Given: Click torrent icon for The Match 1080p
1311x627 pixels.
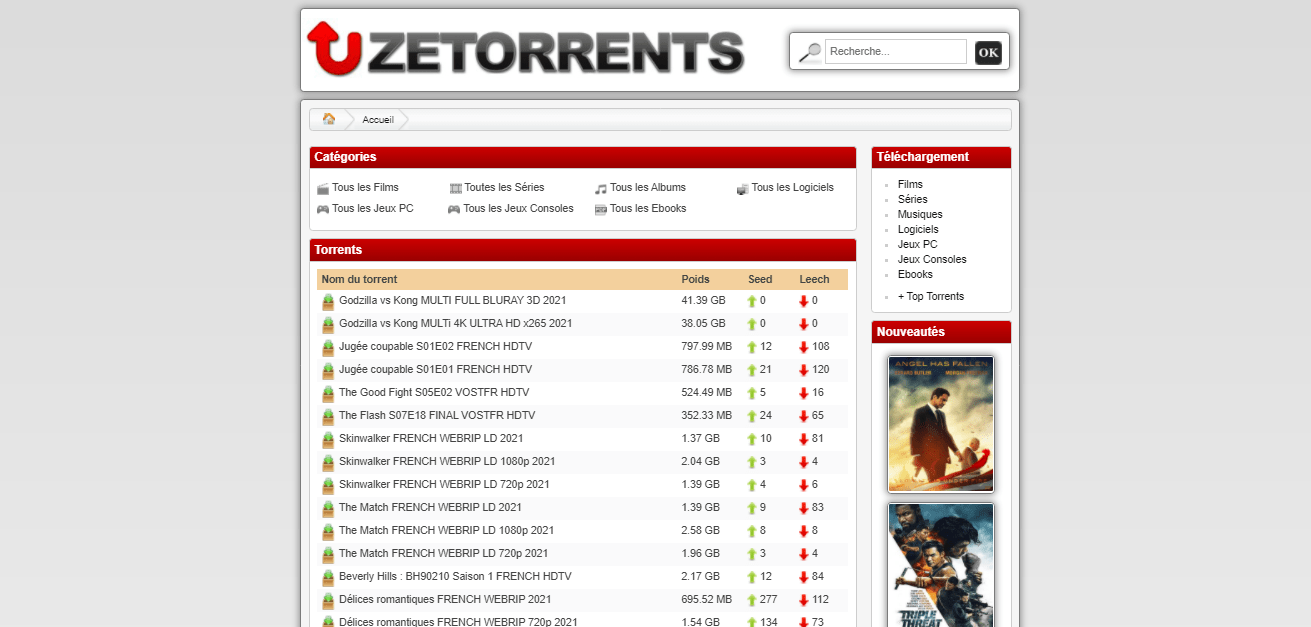Looking at the screenshot, I should pos(328,531).
